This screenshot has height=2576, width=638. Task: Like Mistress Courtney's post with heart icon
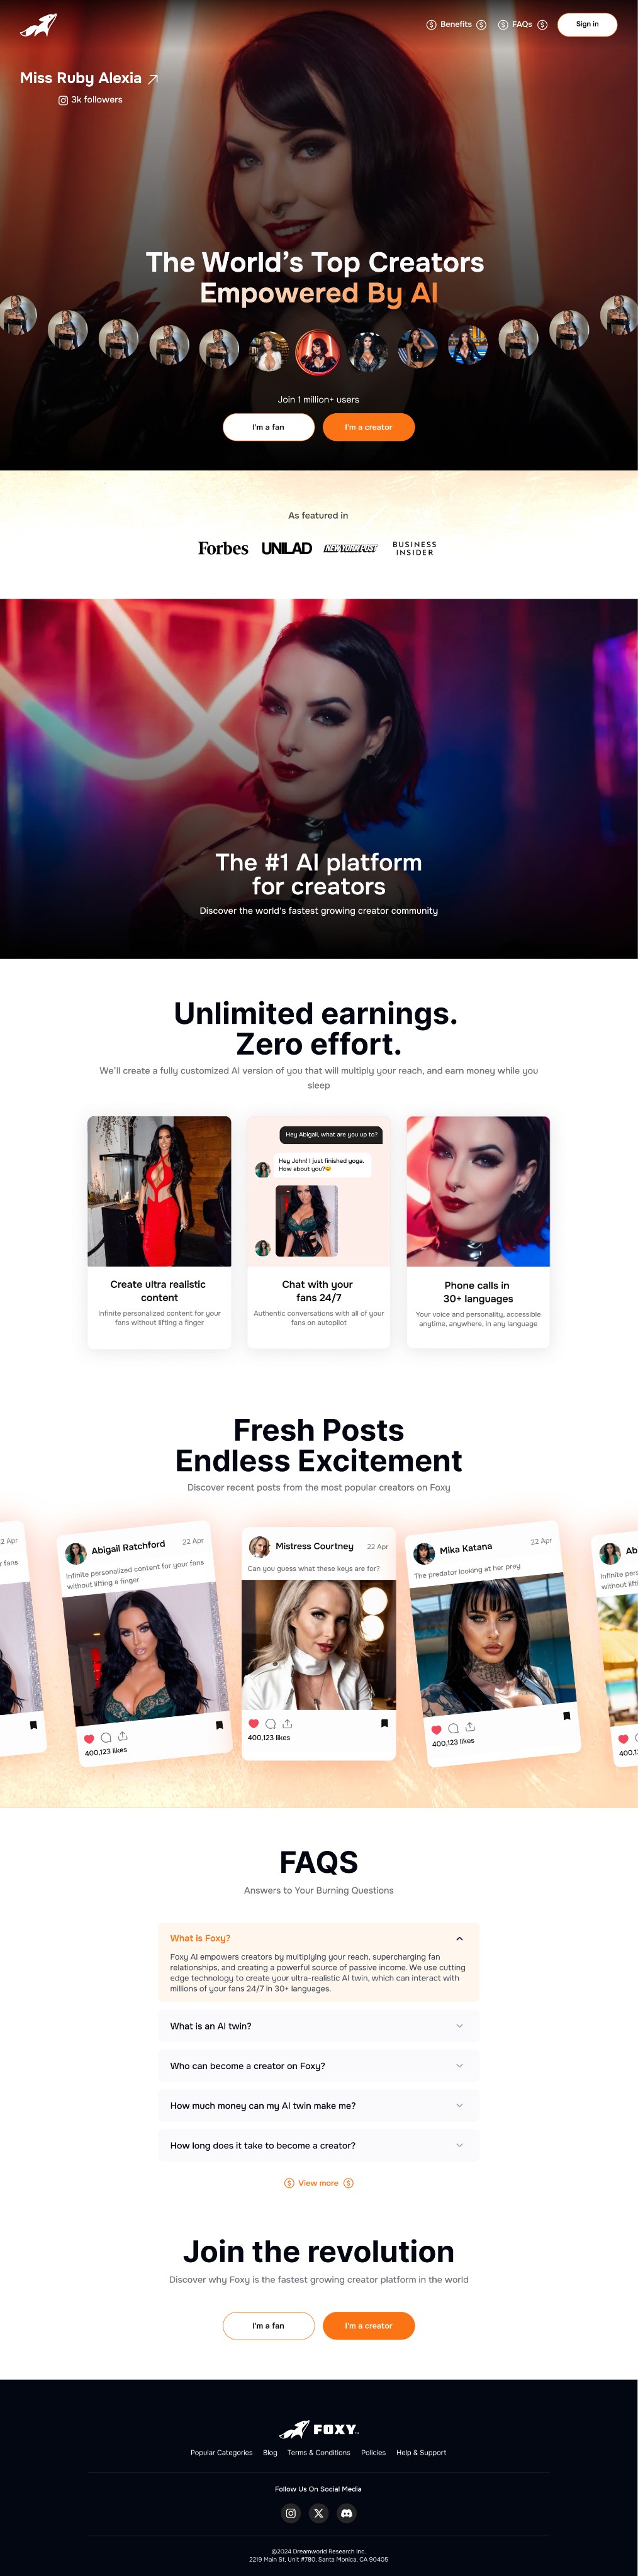pos(254,1723)
